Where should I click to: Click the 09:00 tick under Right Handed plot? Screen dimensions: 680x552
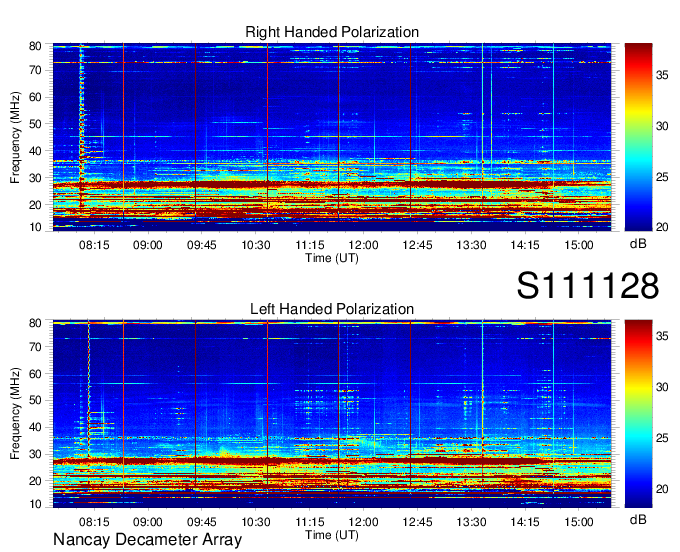click(147, 245)
